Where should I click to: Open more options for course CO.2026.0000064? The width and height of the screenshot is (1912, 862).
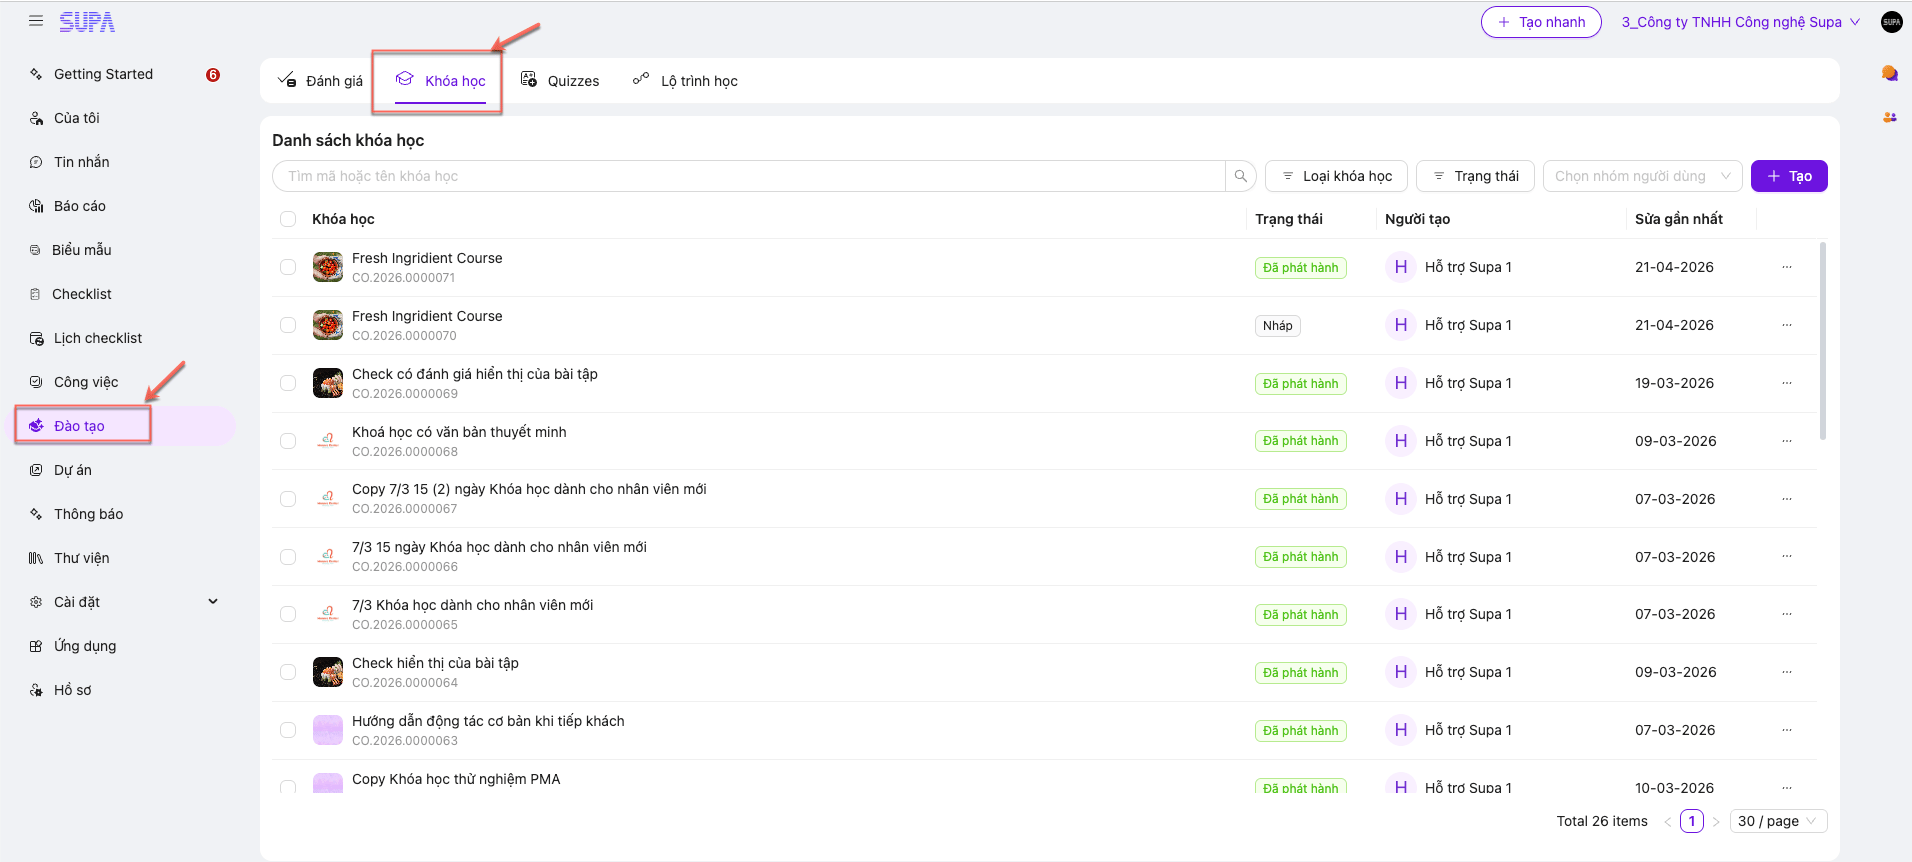click(x=1787, y=672)
